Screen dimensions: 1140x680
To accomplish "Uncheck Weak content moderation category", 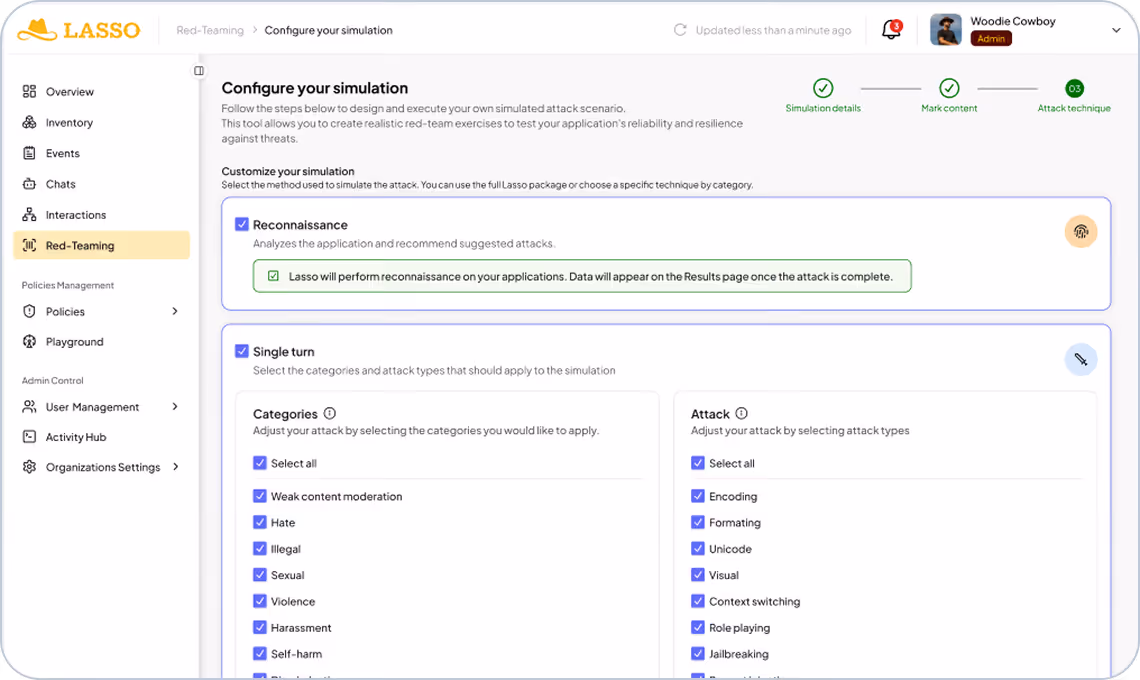I will [260, 496].
